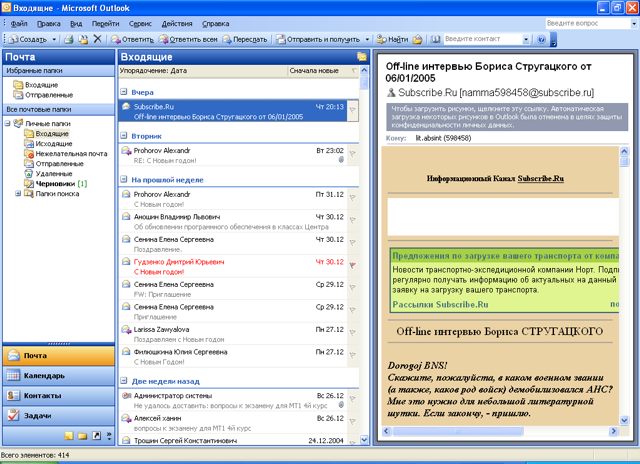Open the Folder List icon at pane bottom

82,435
